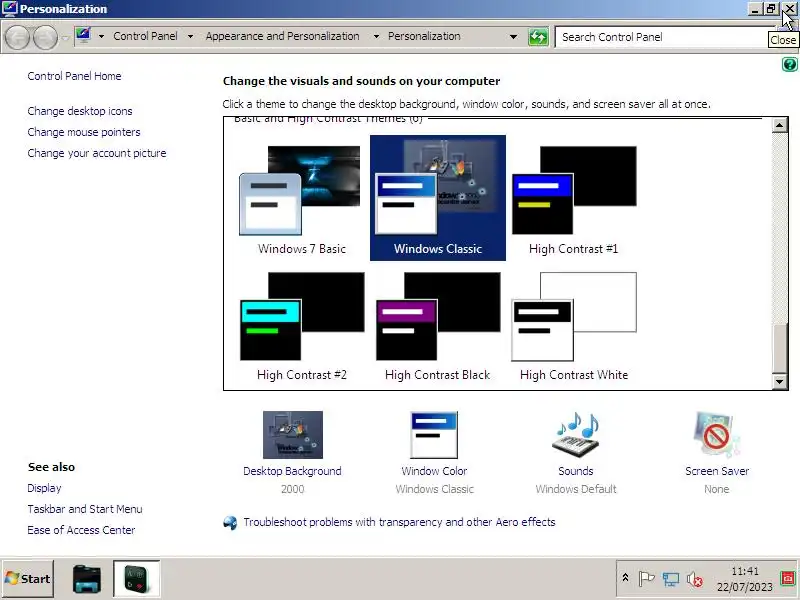The image size is (800, 600).
Task: Click the theme list scrollbar thumb
Action: 779,348
